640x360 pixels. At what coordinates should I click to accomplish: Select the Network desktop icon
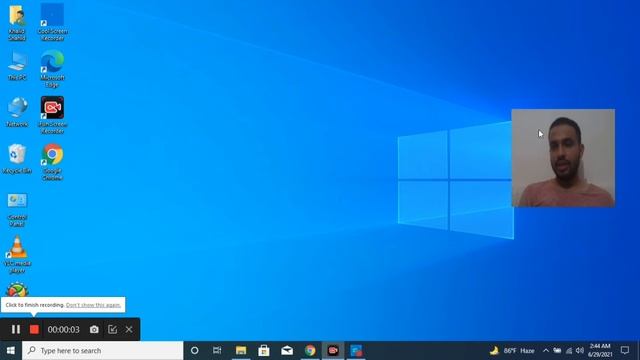point(17,112)
